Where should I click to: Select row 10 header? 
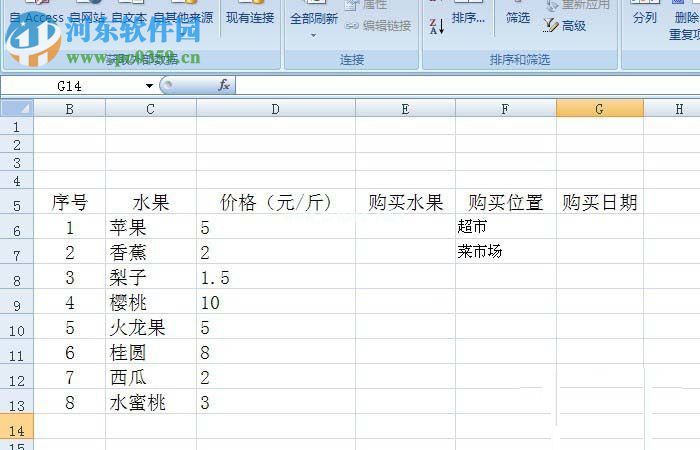[17, 327]
